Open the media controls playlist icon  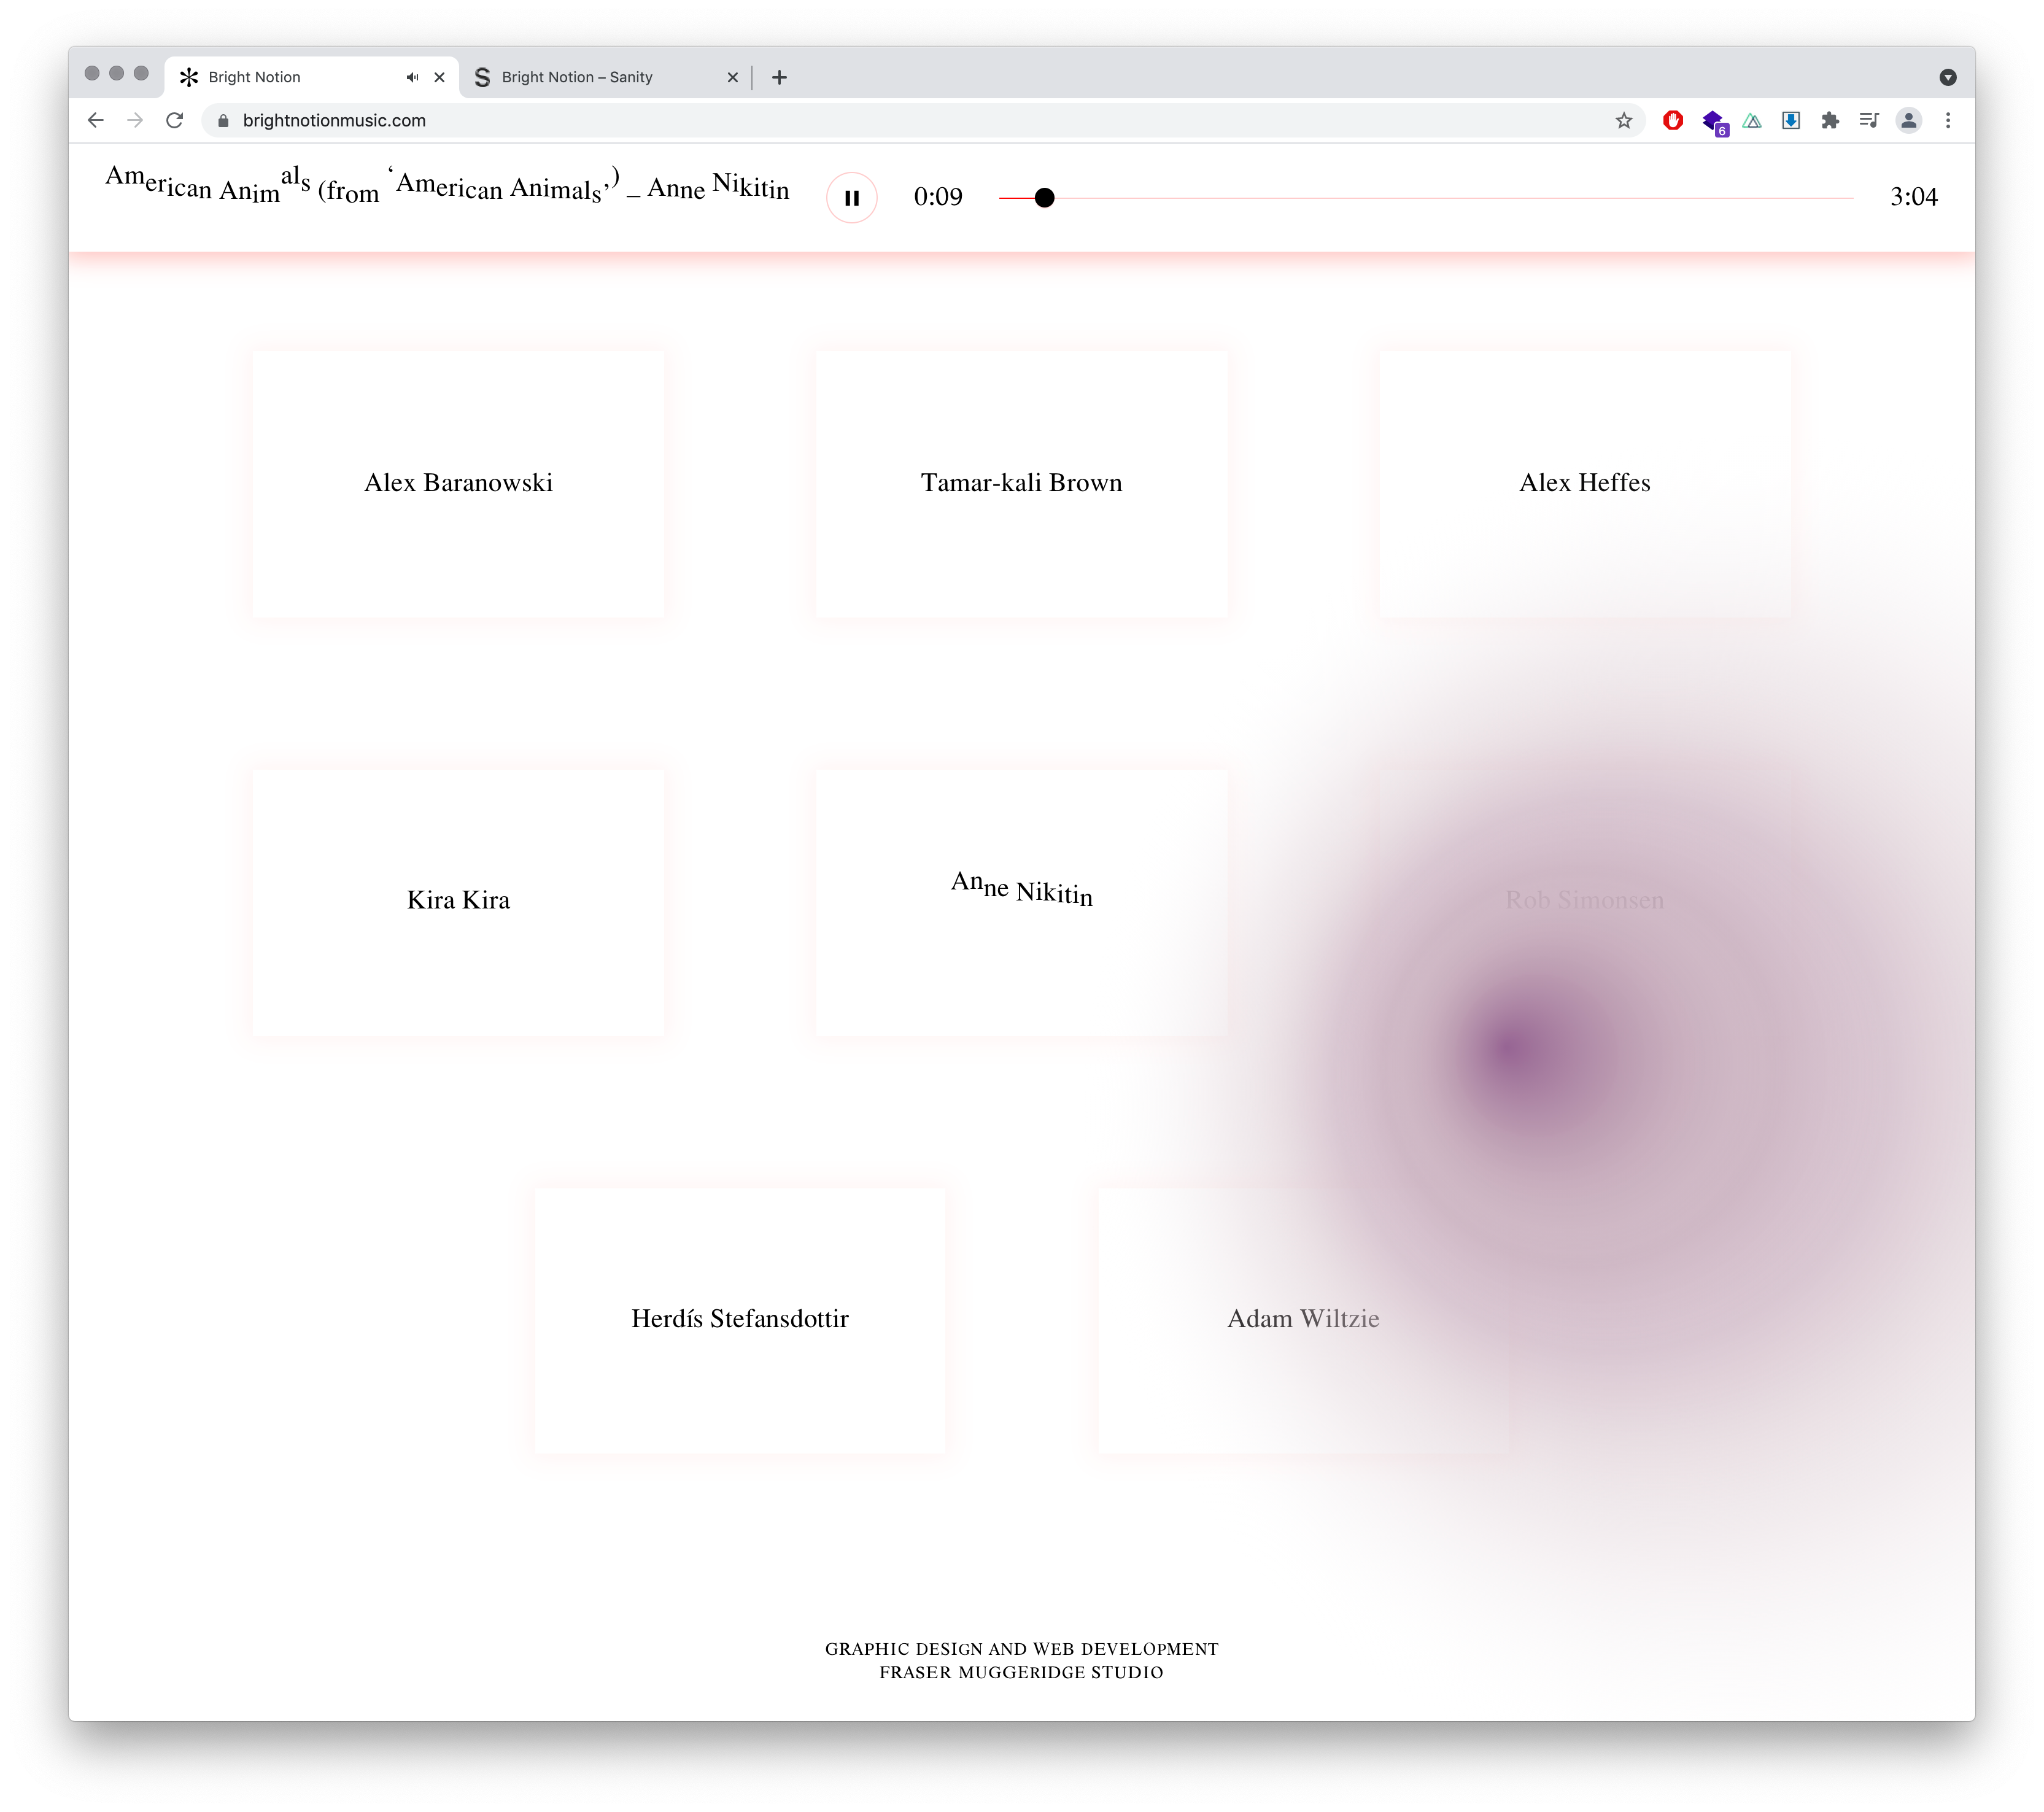pyautogui.click(x=1868, y=121)
